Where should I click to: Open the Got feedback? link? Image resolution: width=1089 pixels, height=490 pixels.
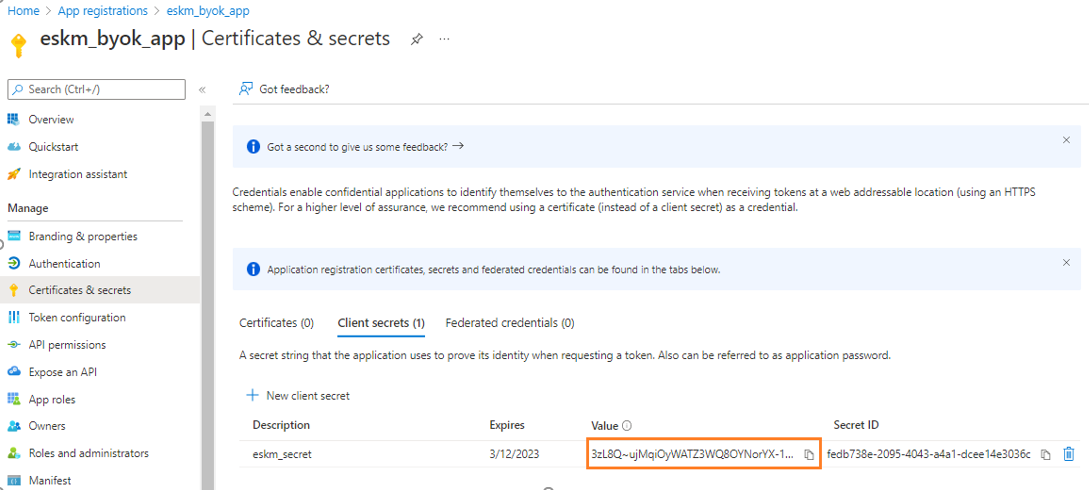[294, 90]
